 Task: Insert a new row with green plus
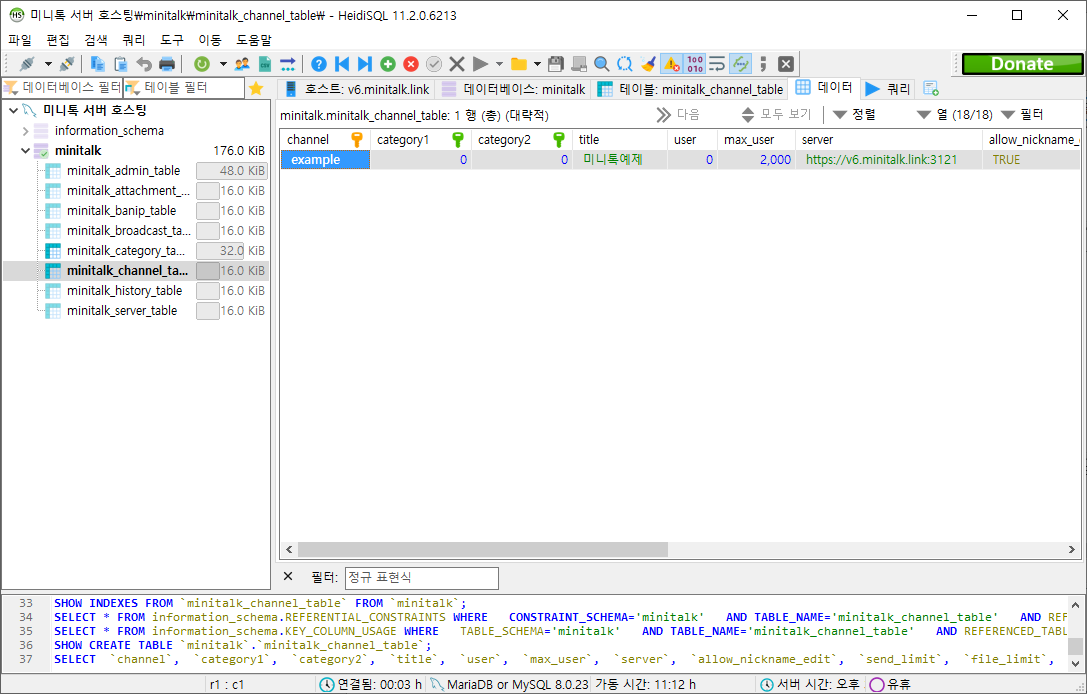(388, 64)
